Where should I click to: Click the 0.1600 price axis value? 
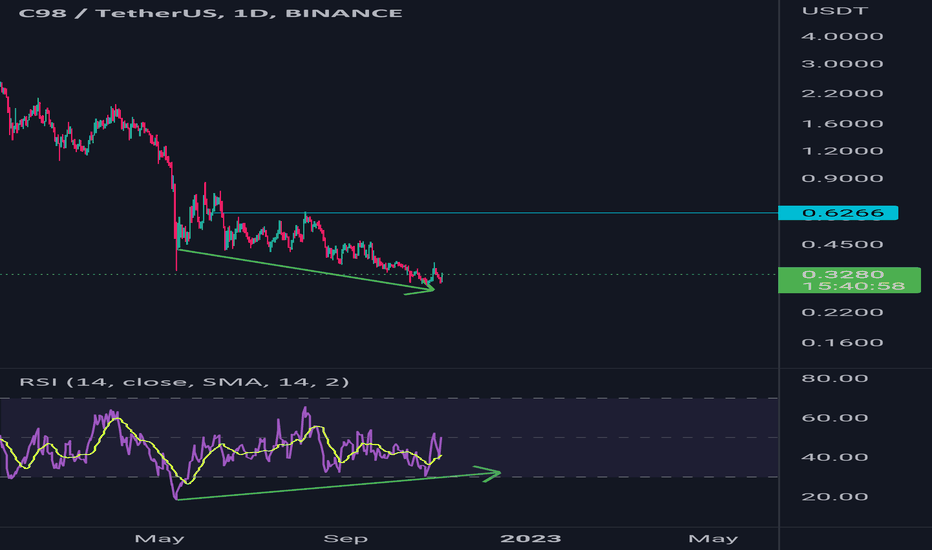point(842,342)
